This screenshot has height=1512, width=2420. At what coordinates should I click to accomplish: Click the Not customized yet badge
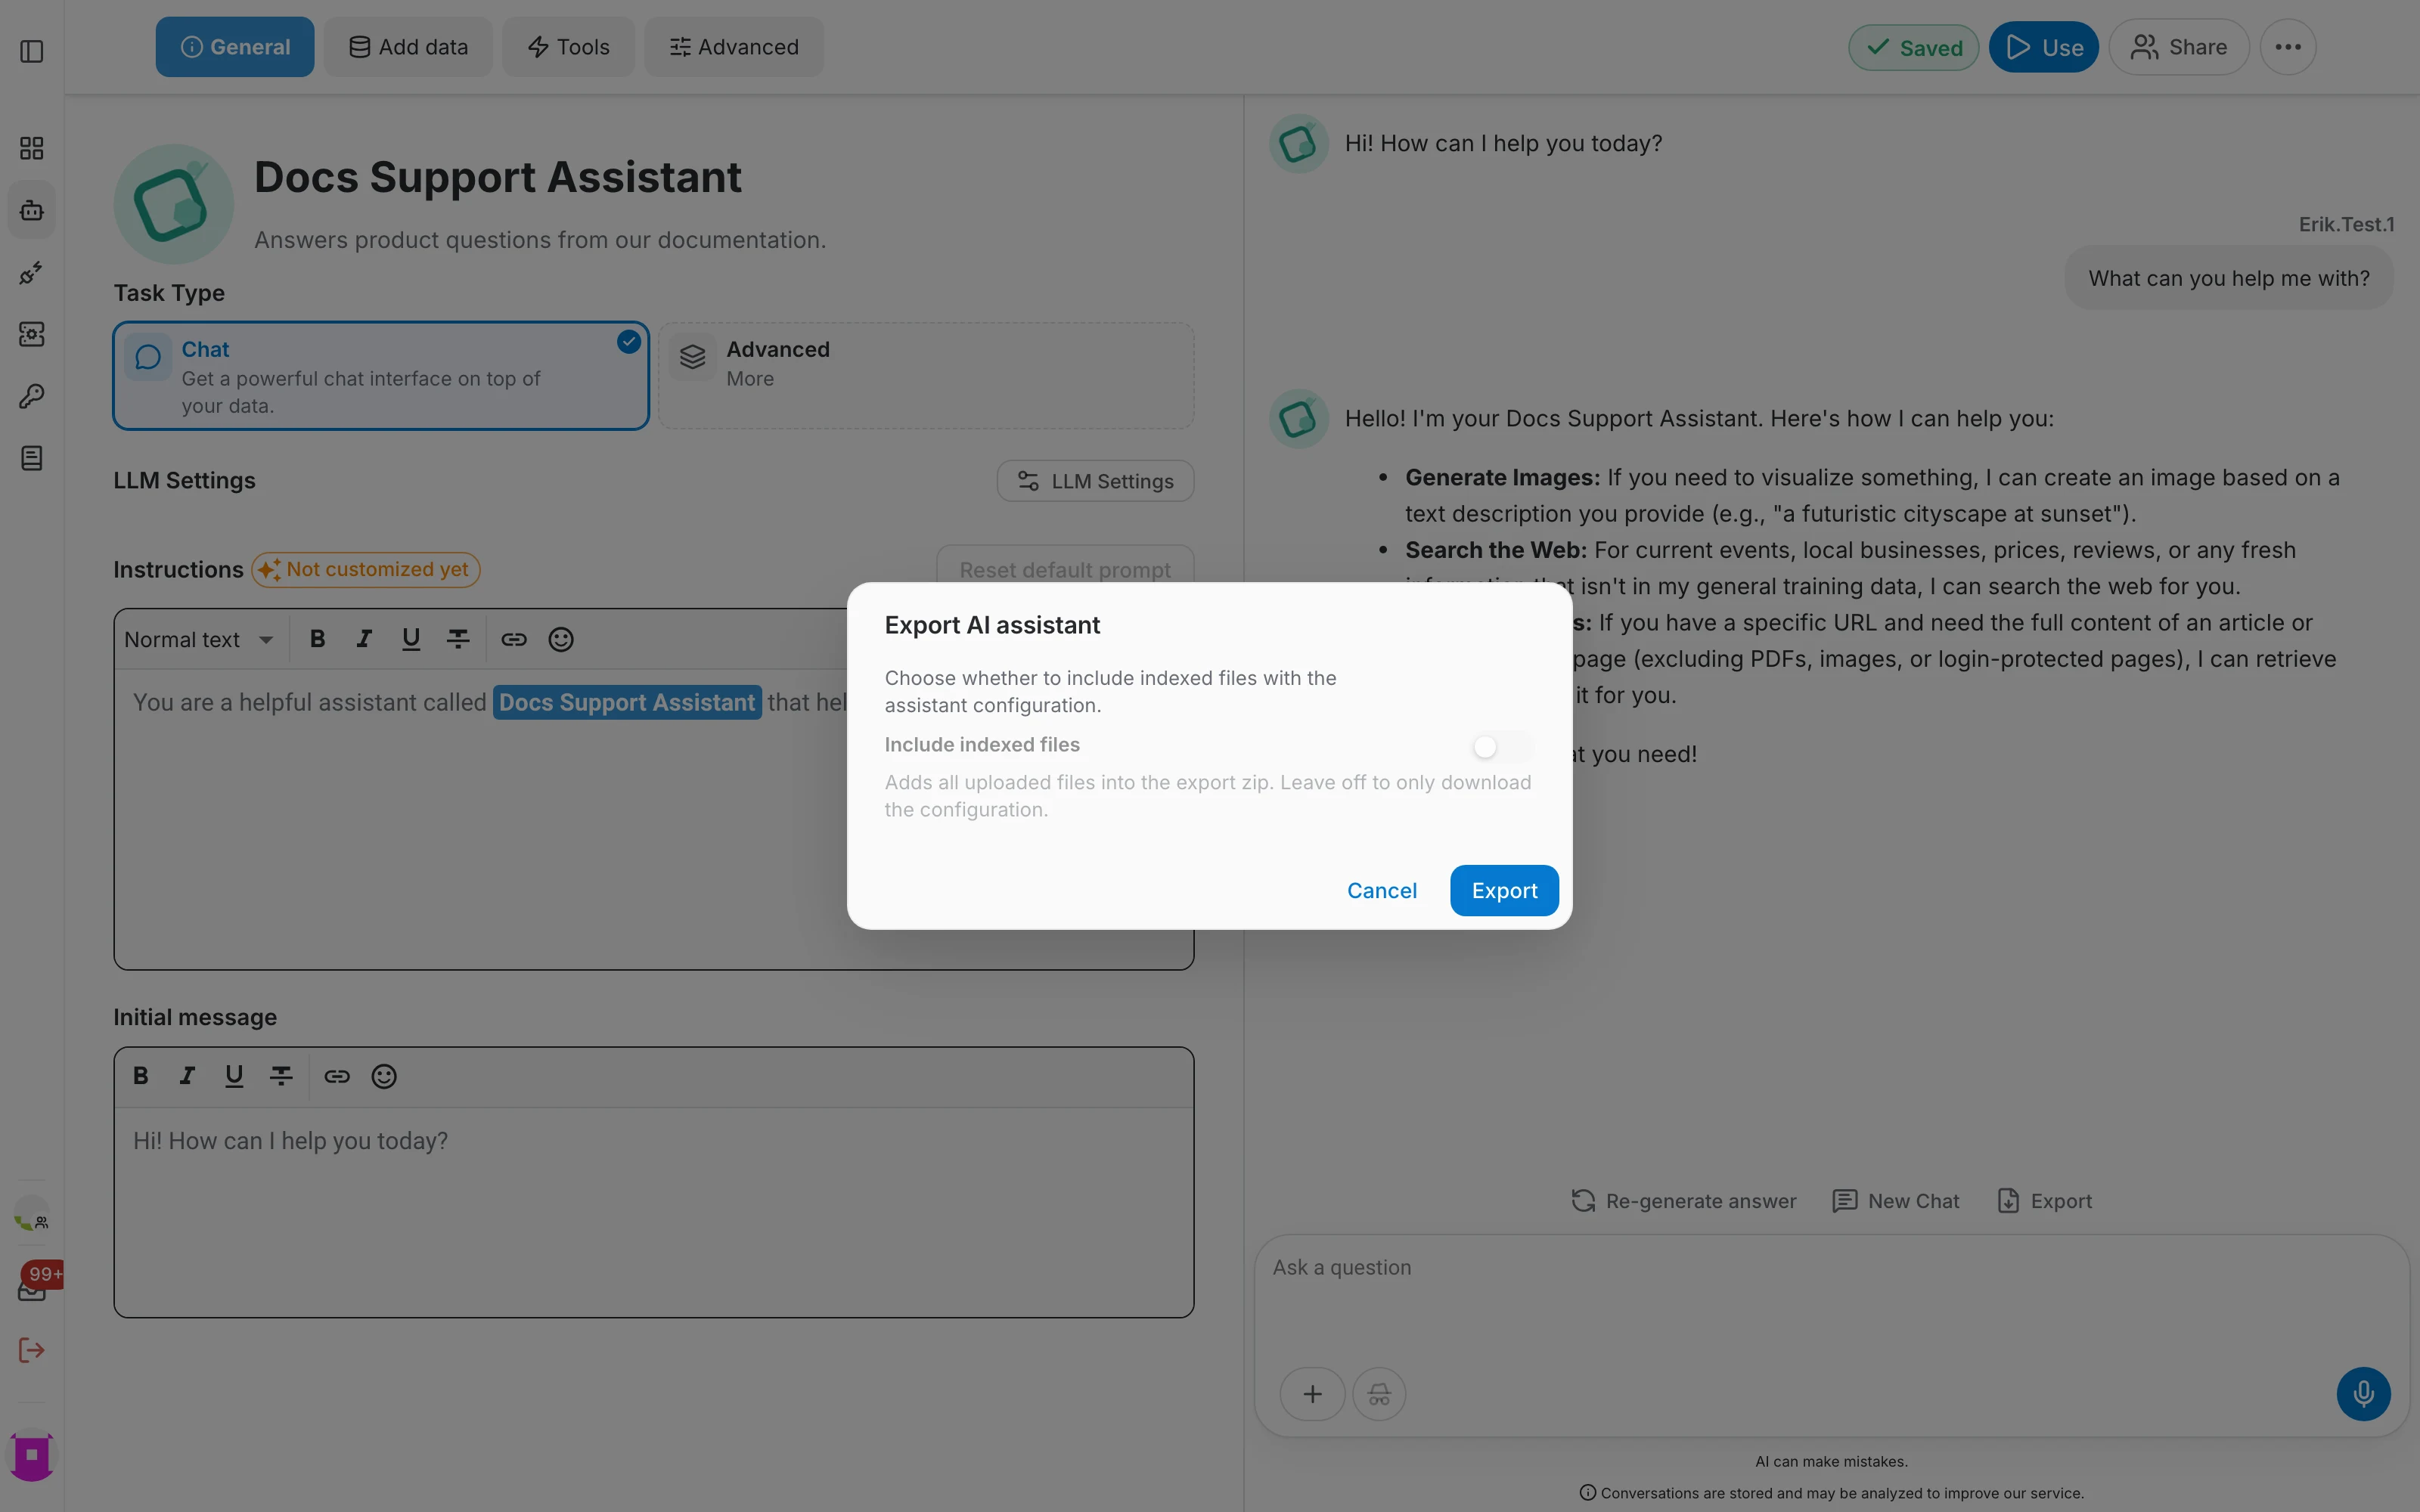click(x=366, y=569)
